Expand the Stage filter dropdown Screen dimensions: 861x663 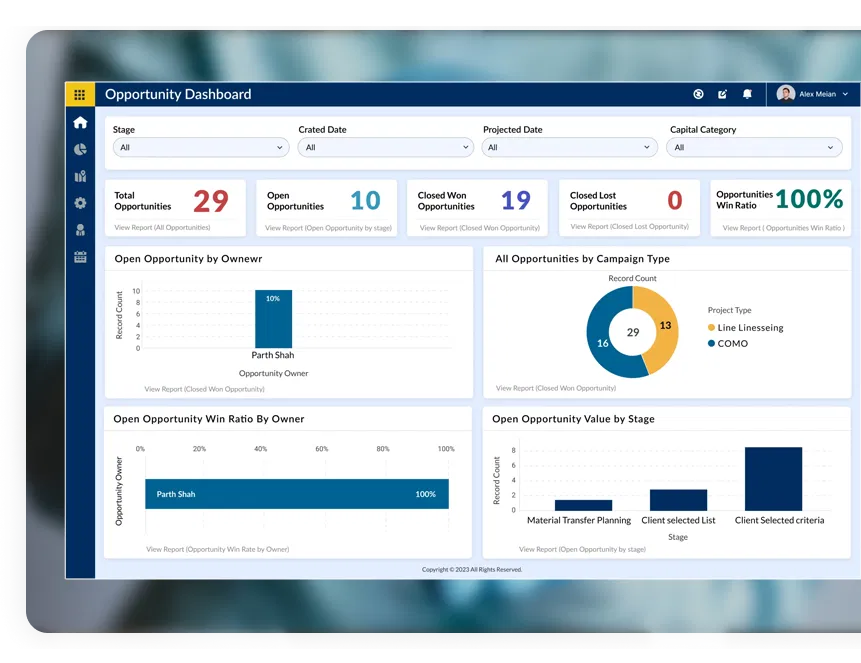[201, 147]
